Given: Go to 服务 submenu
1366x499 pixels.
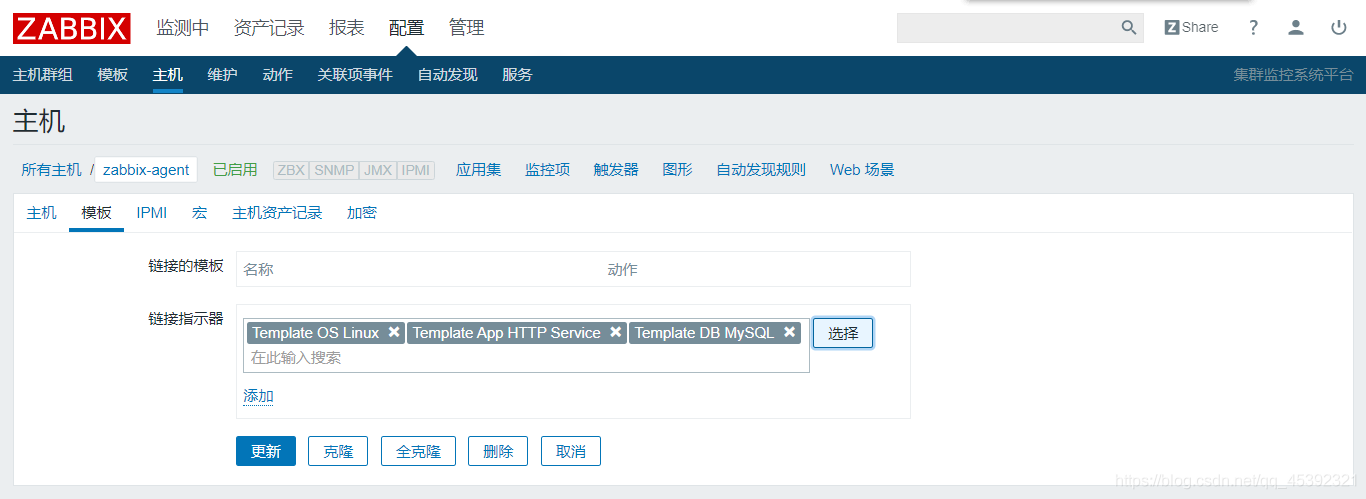Looking at the screenshot, I should pyautogui.click(x=518, y=75).
